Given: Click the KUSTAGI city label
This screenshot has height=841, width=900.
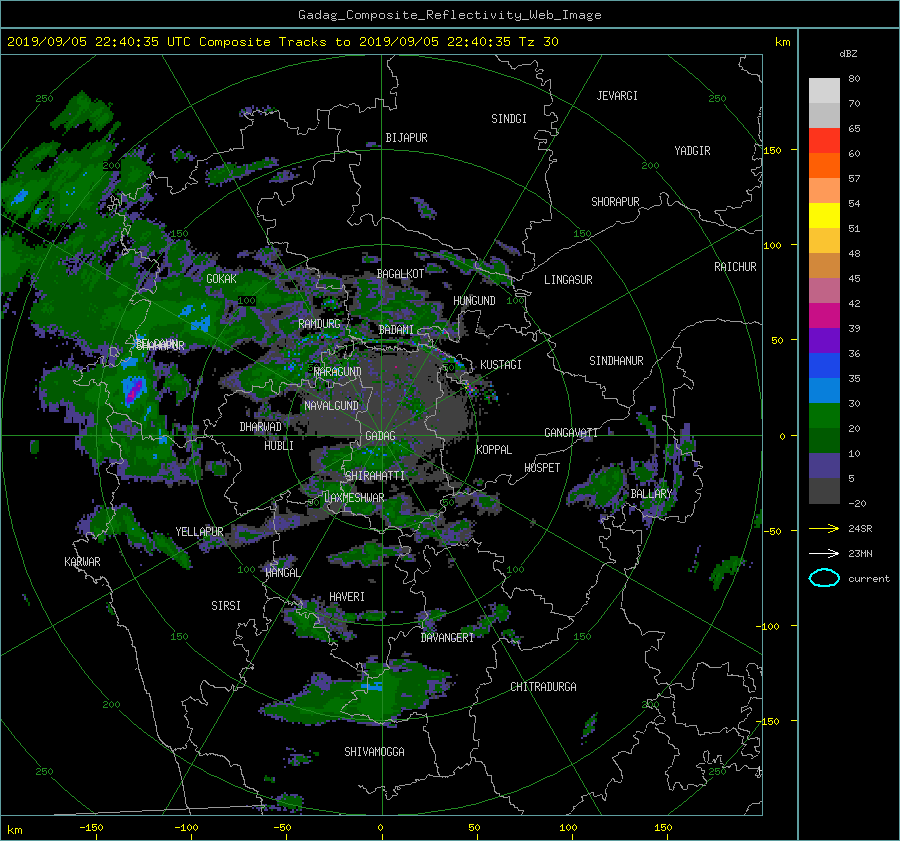Looking at the screenshot, I should point(501,365).
